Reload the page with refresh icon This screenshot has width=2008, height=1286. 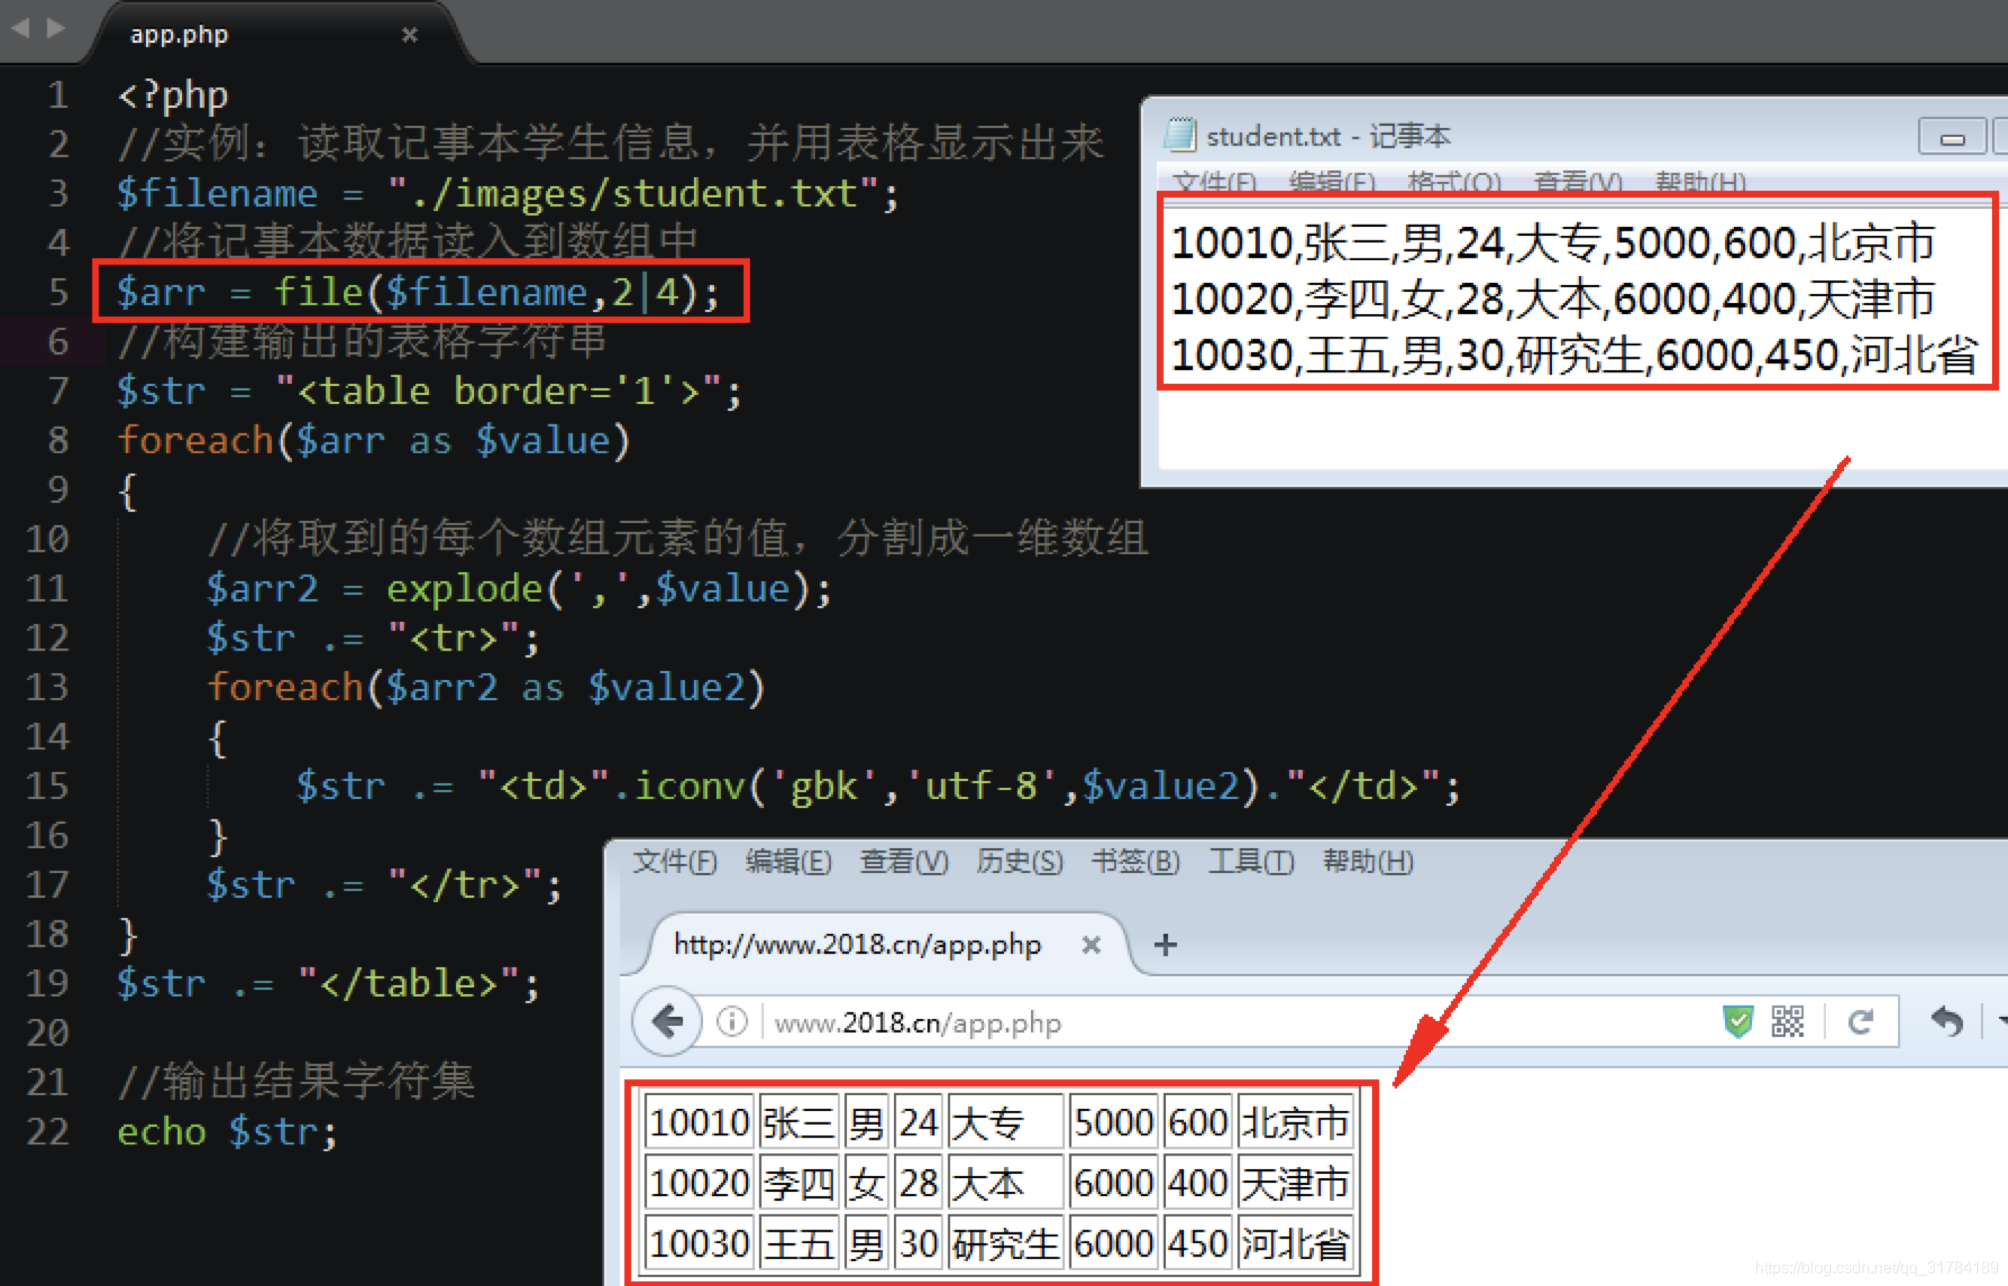[x=1860, y=1022]
